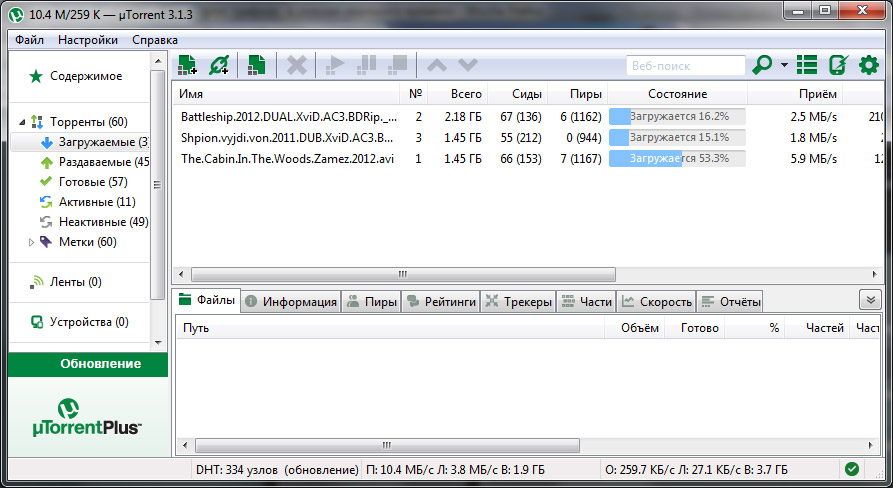Select the Загружаемые category

pyautogui.click(x=80, y=142)
